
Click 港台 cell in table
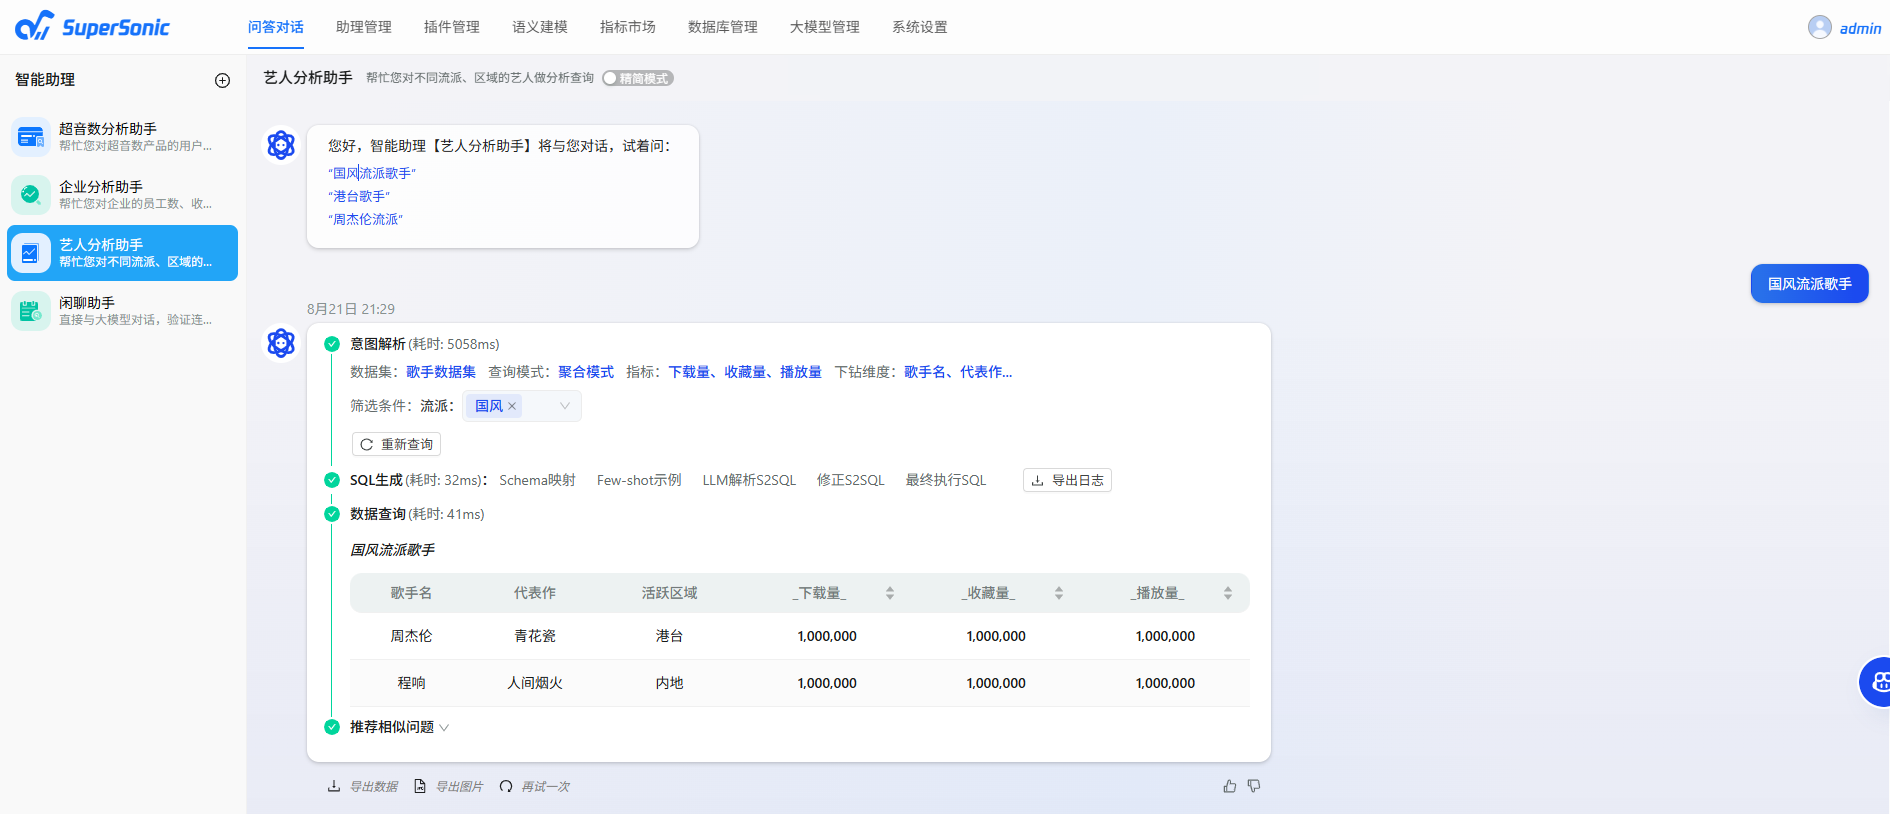(669, 636)
